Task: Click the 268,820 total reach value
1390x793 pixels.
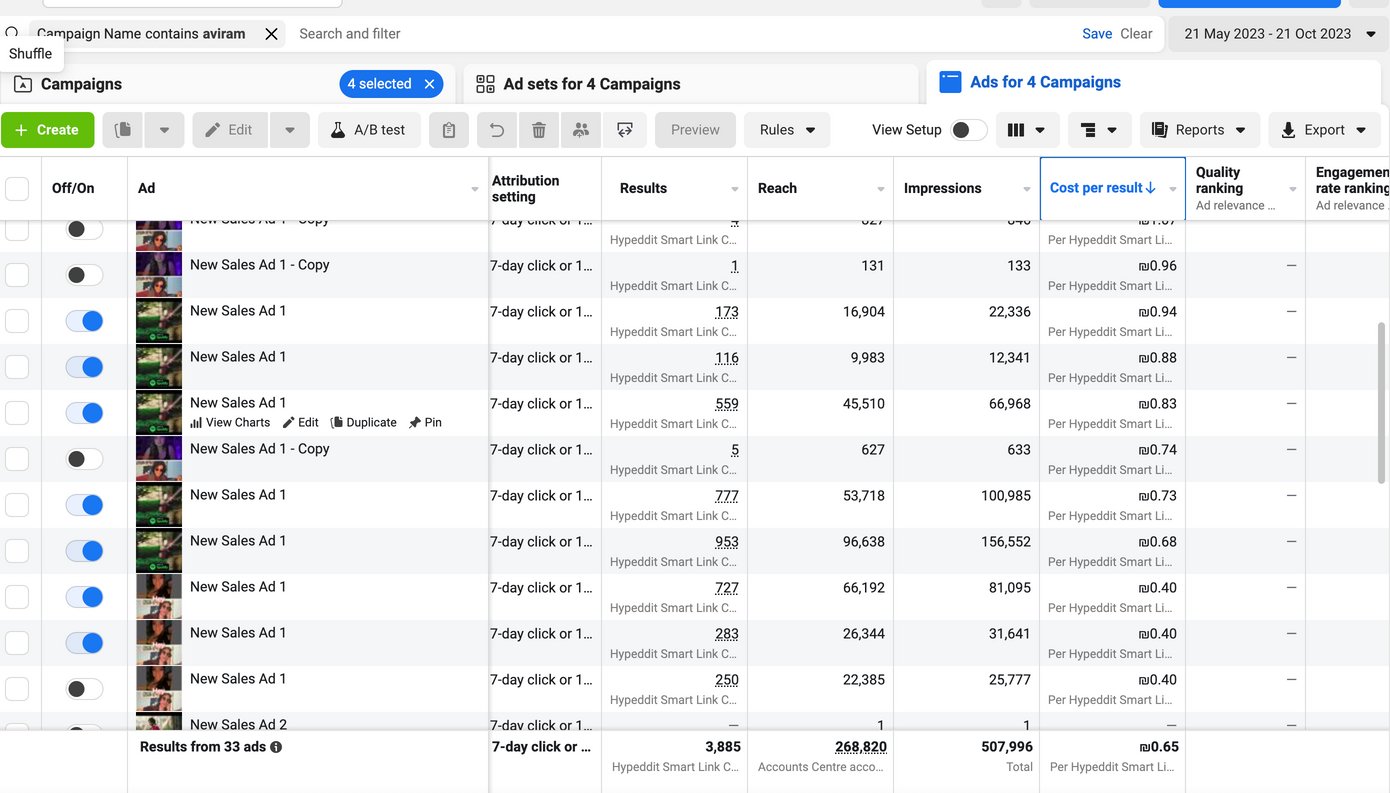Action: (x=861, y=747)
